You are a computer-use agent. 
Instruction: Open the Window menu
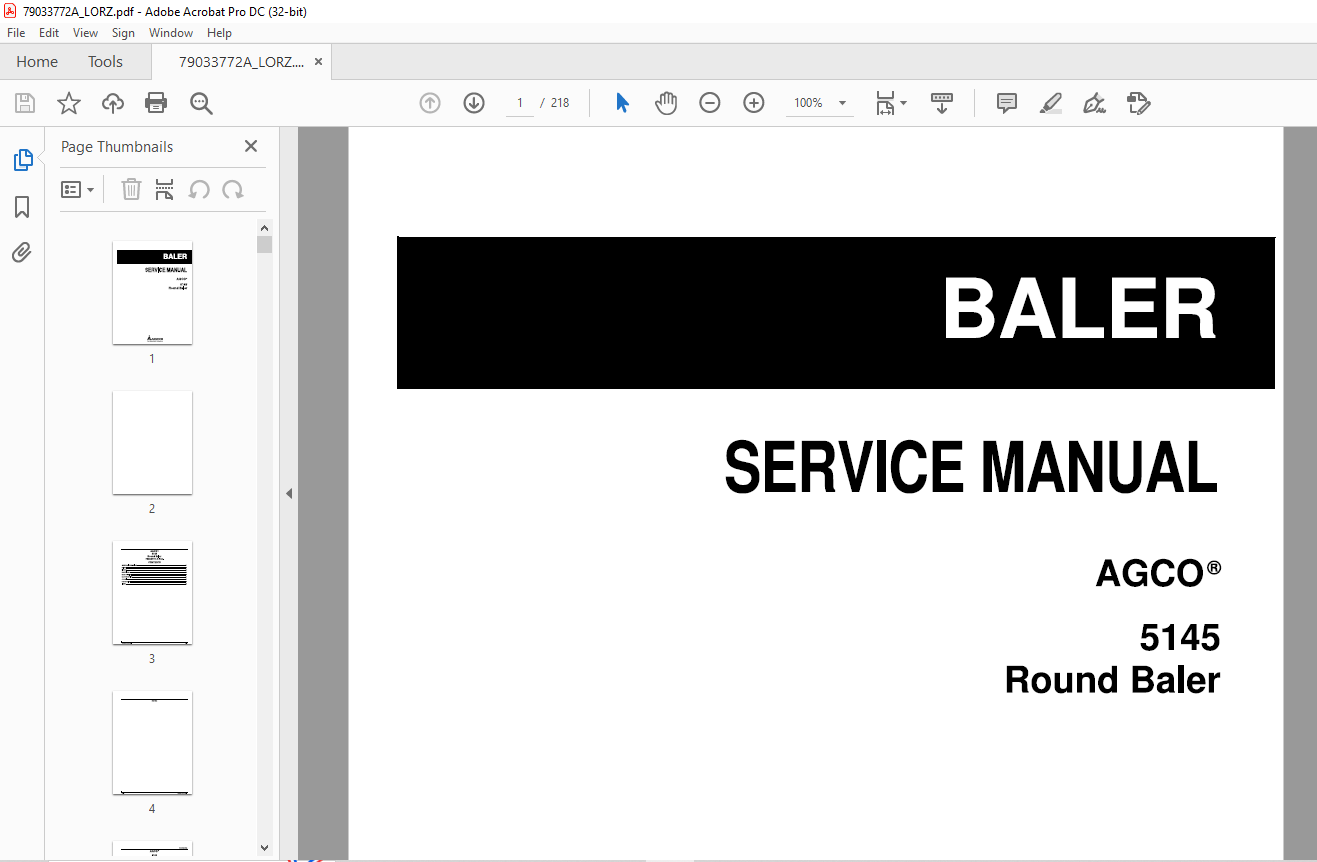171,33
